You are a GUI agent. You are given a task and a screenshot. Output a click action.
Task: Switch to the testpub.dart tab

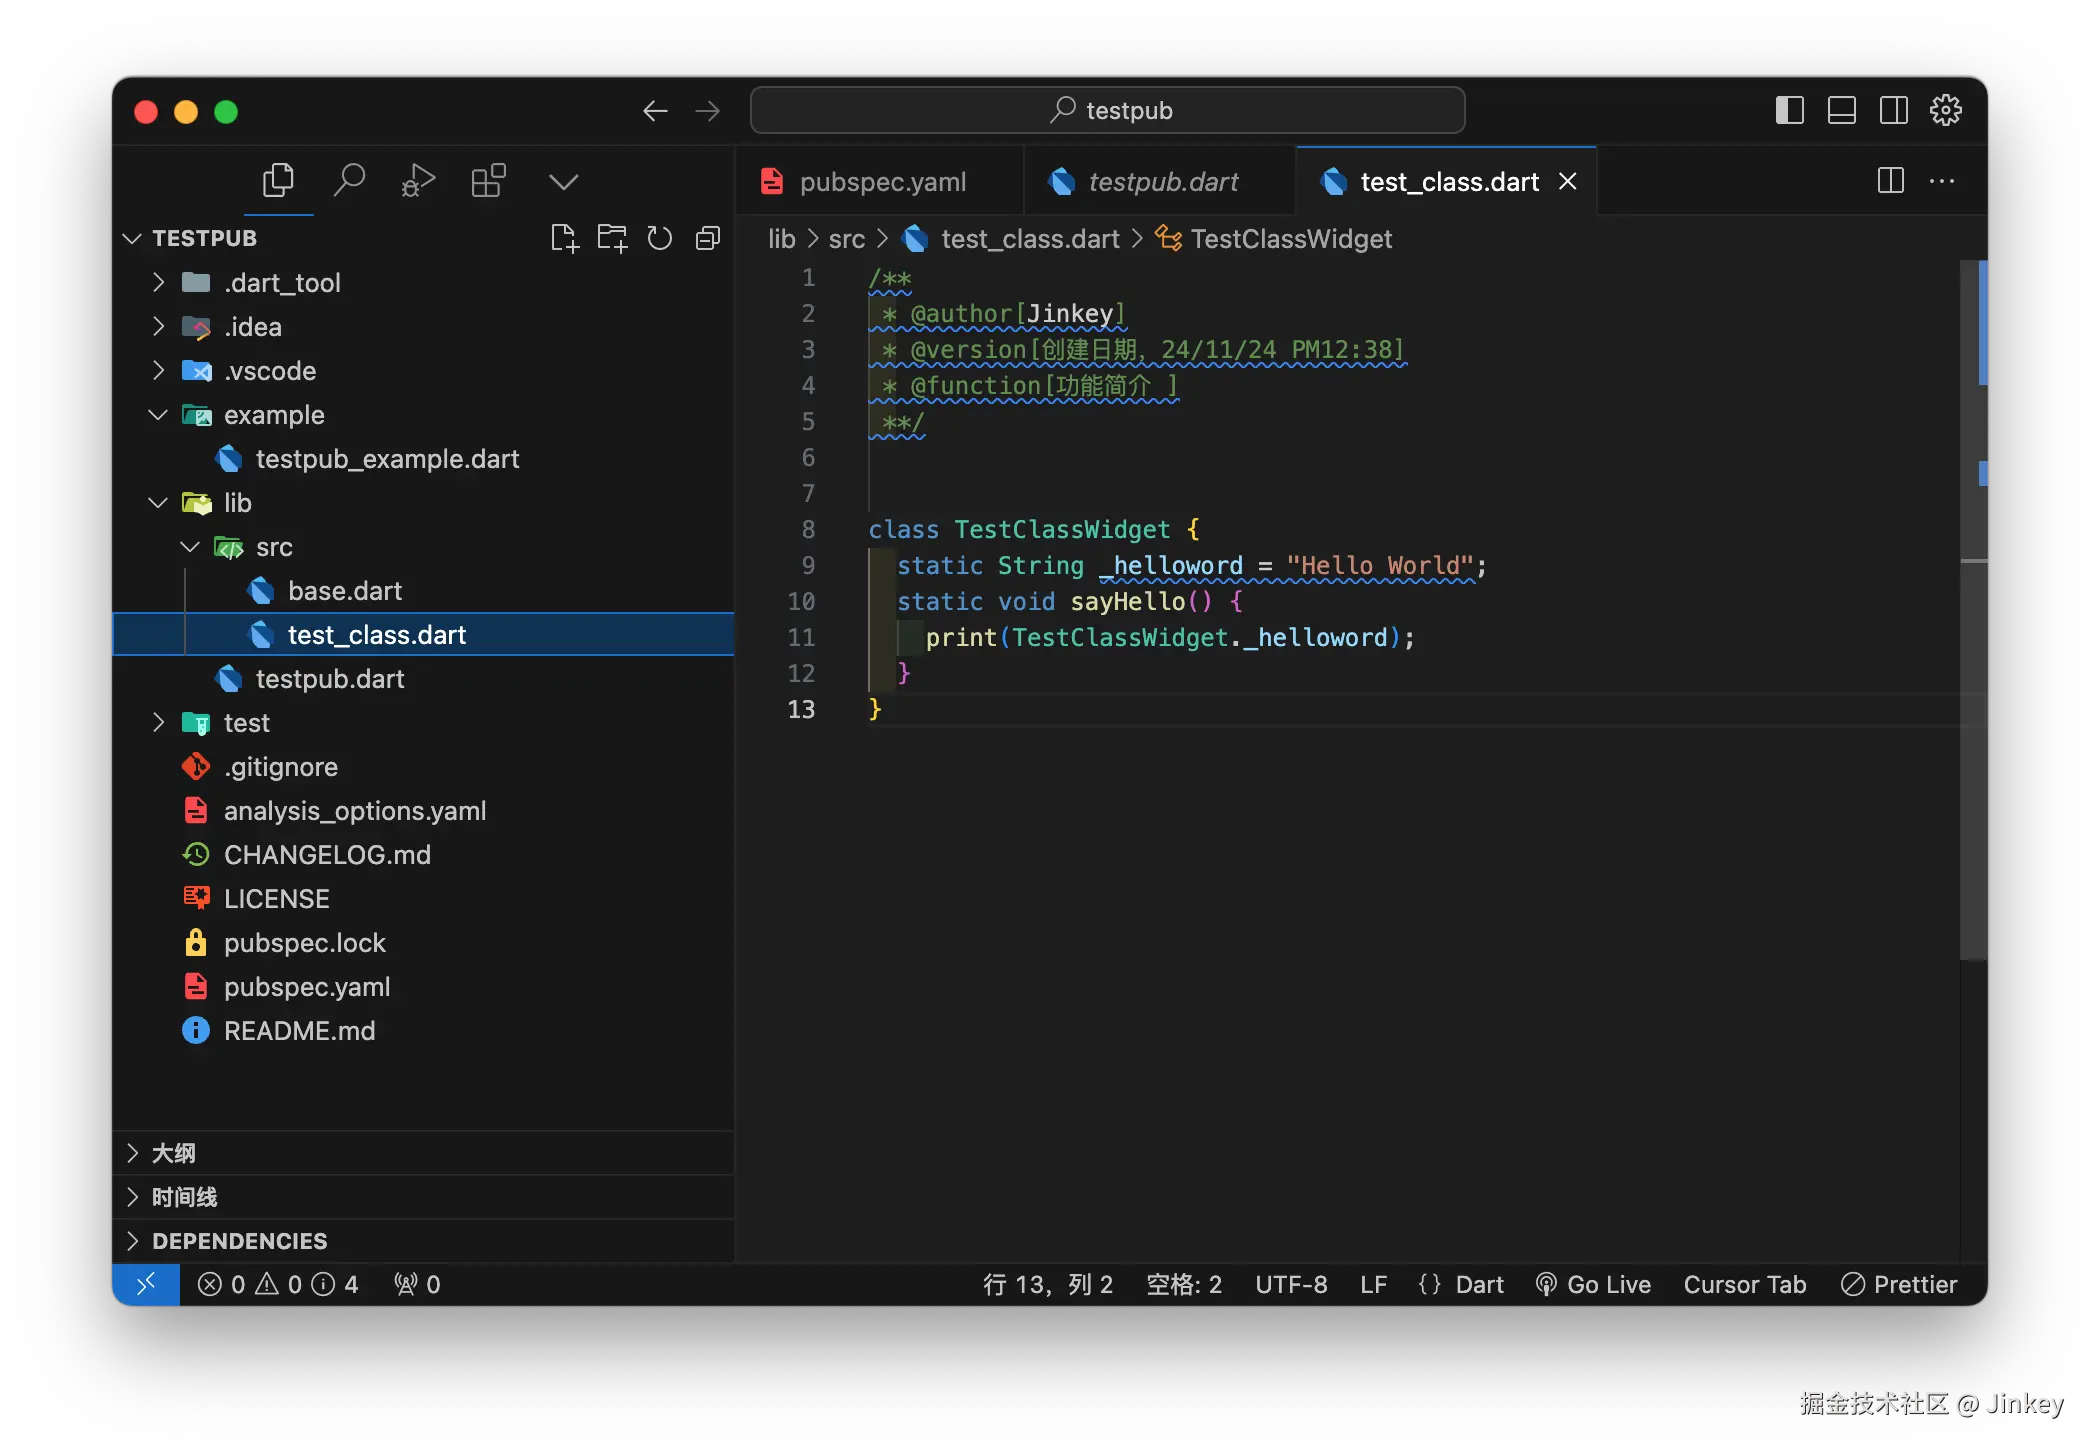1162,182
